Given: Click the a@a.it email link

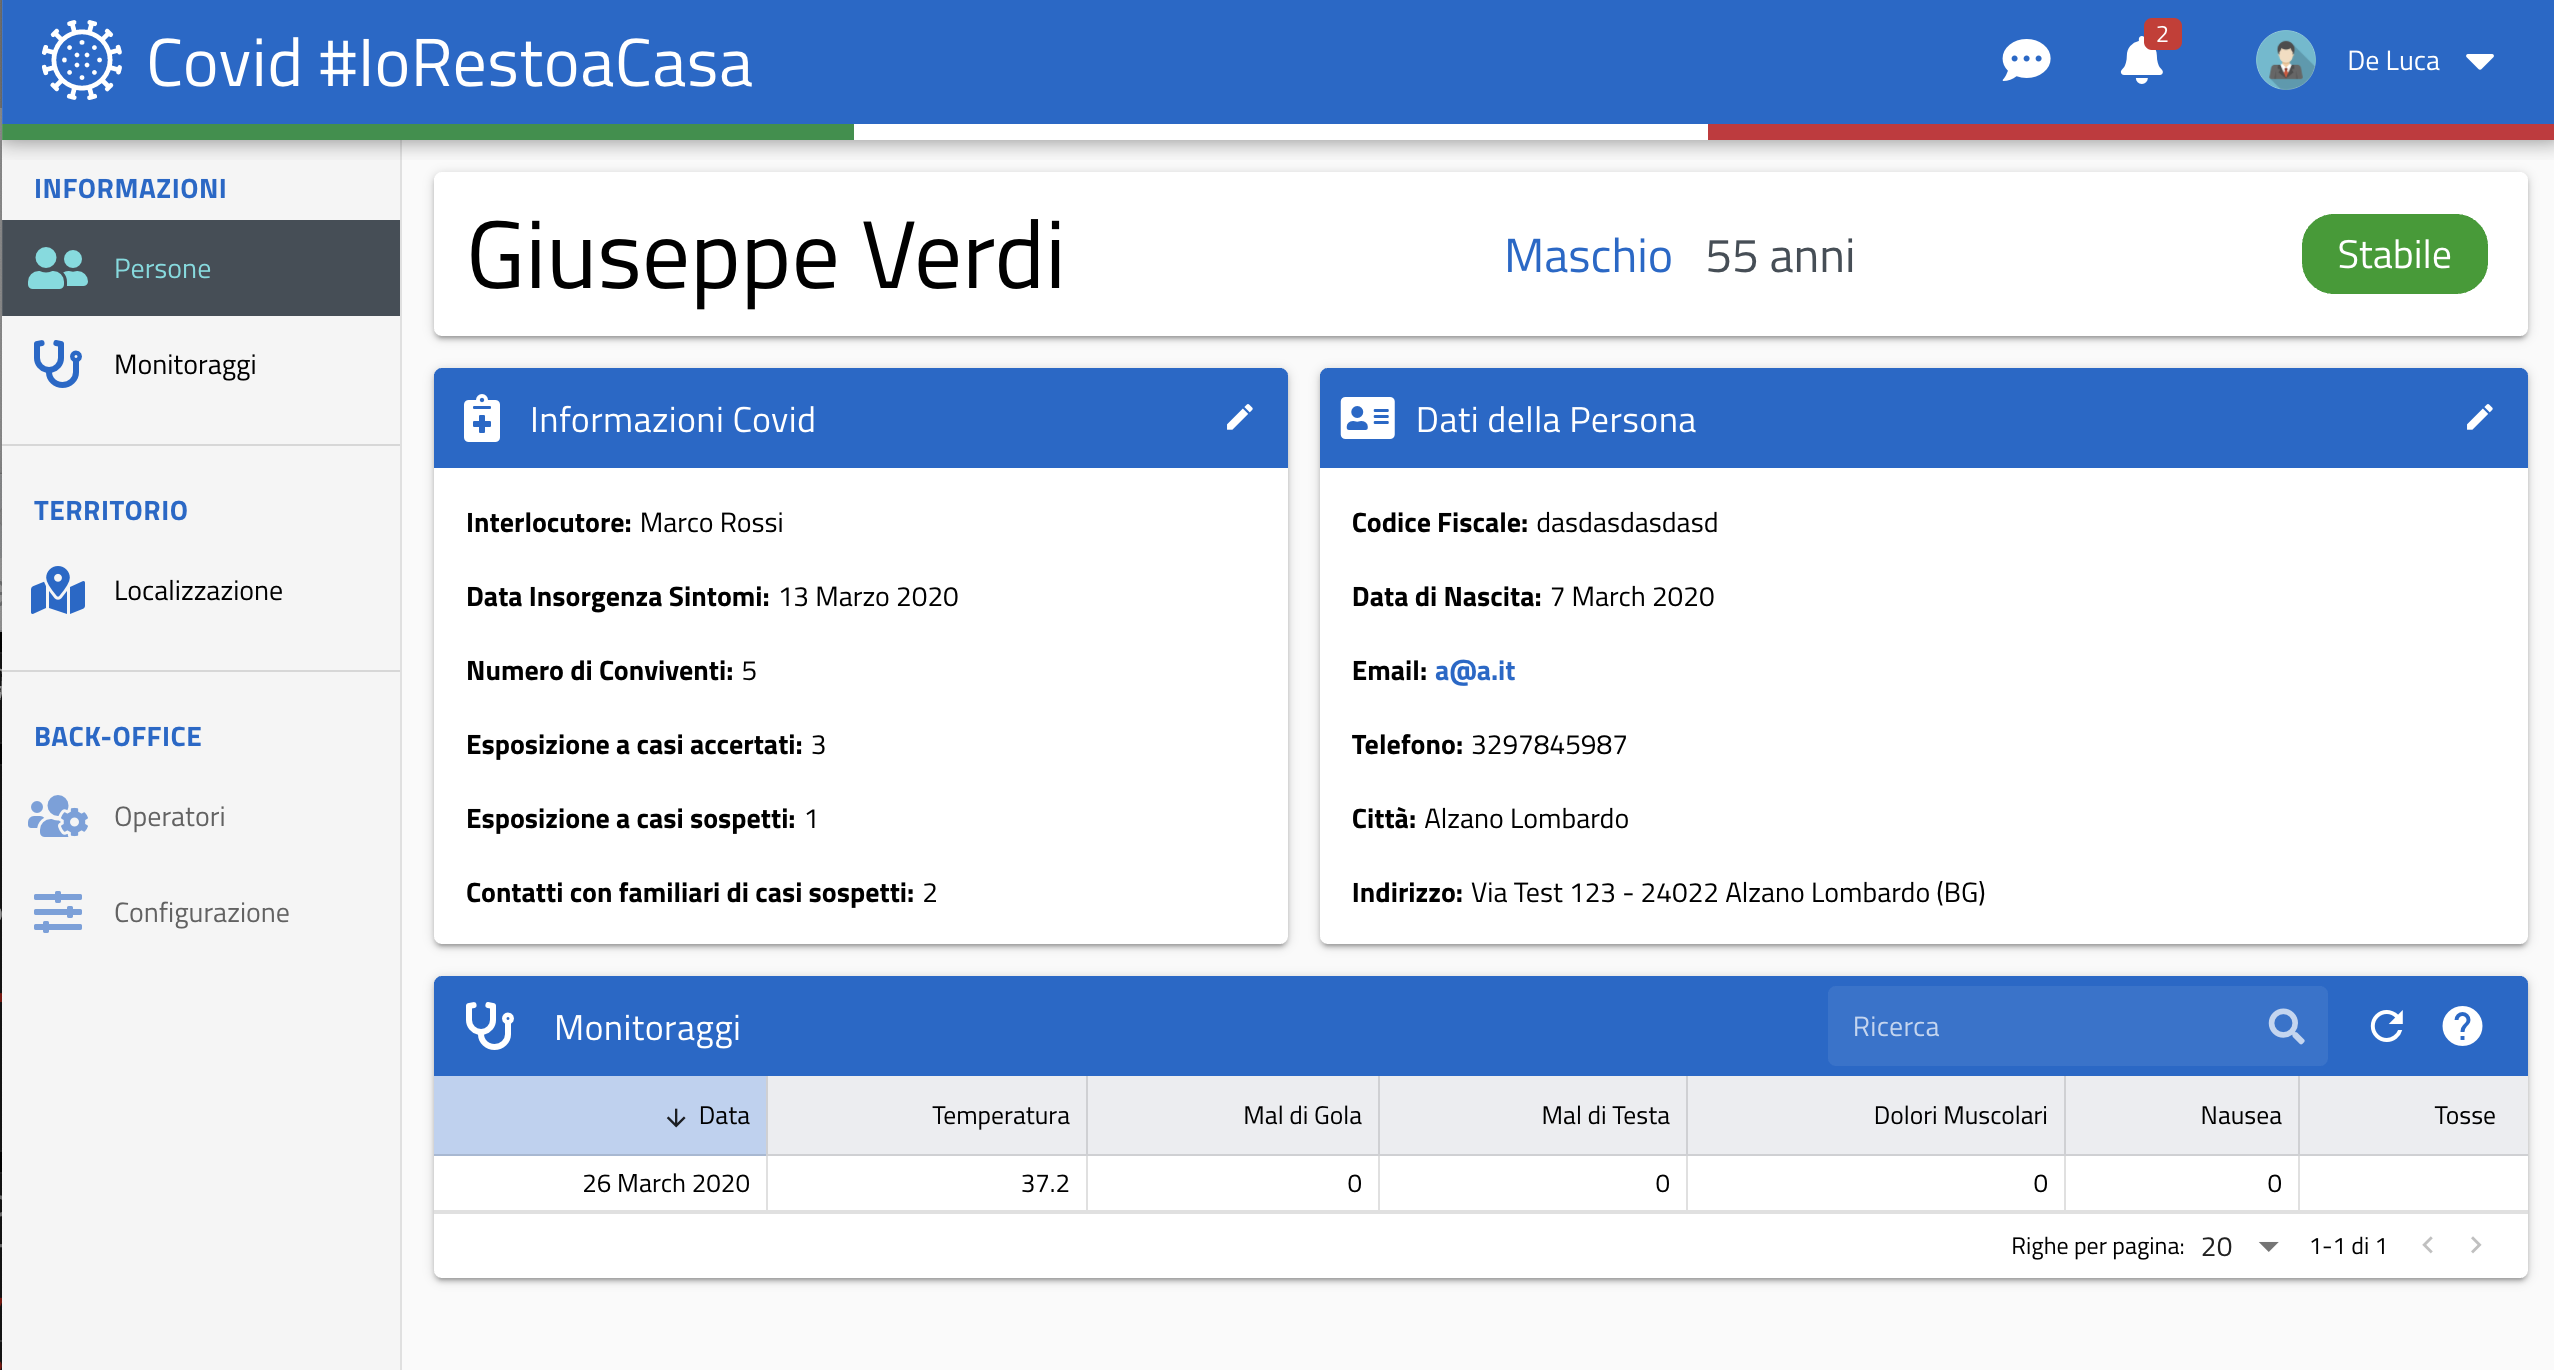Looking at the screenshot, I should pyautogui.click(x=1474, y=670).
